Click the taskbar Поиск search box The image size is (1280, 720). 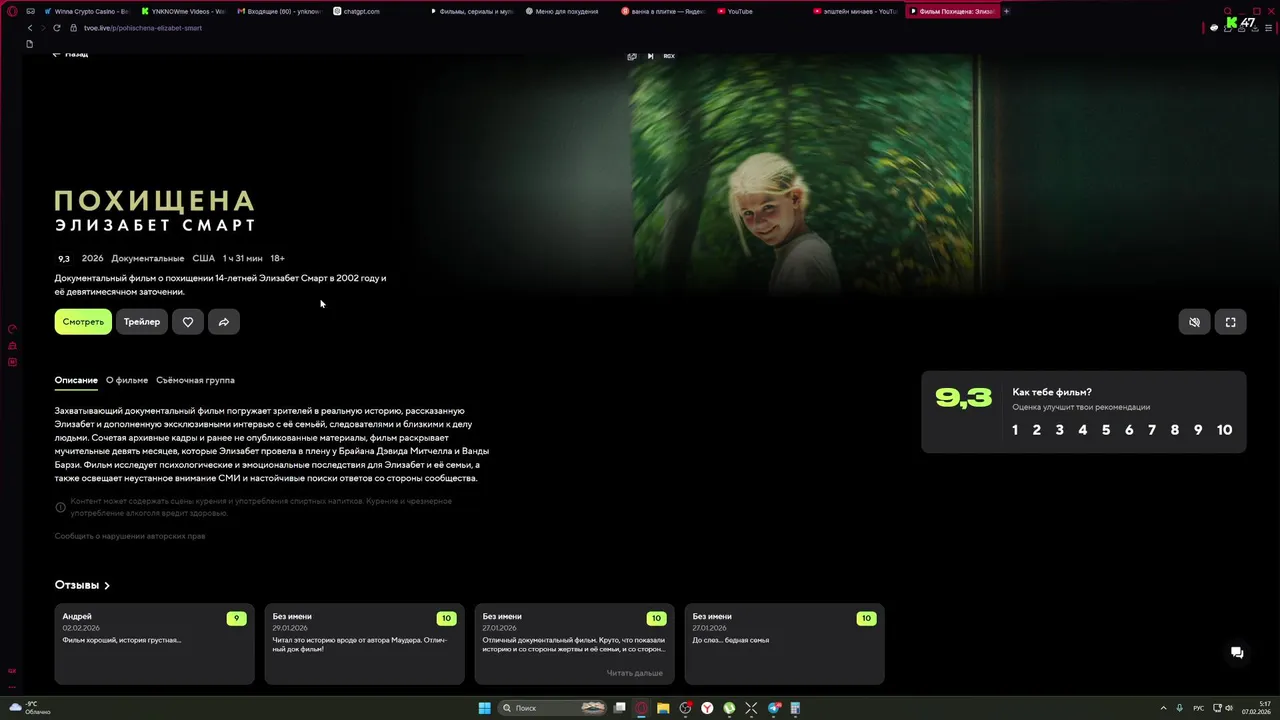coord(553,708)
